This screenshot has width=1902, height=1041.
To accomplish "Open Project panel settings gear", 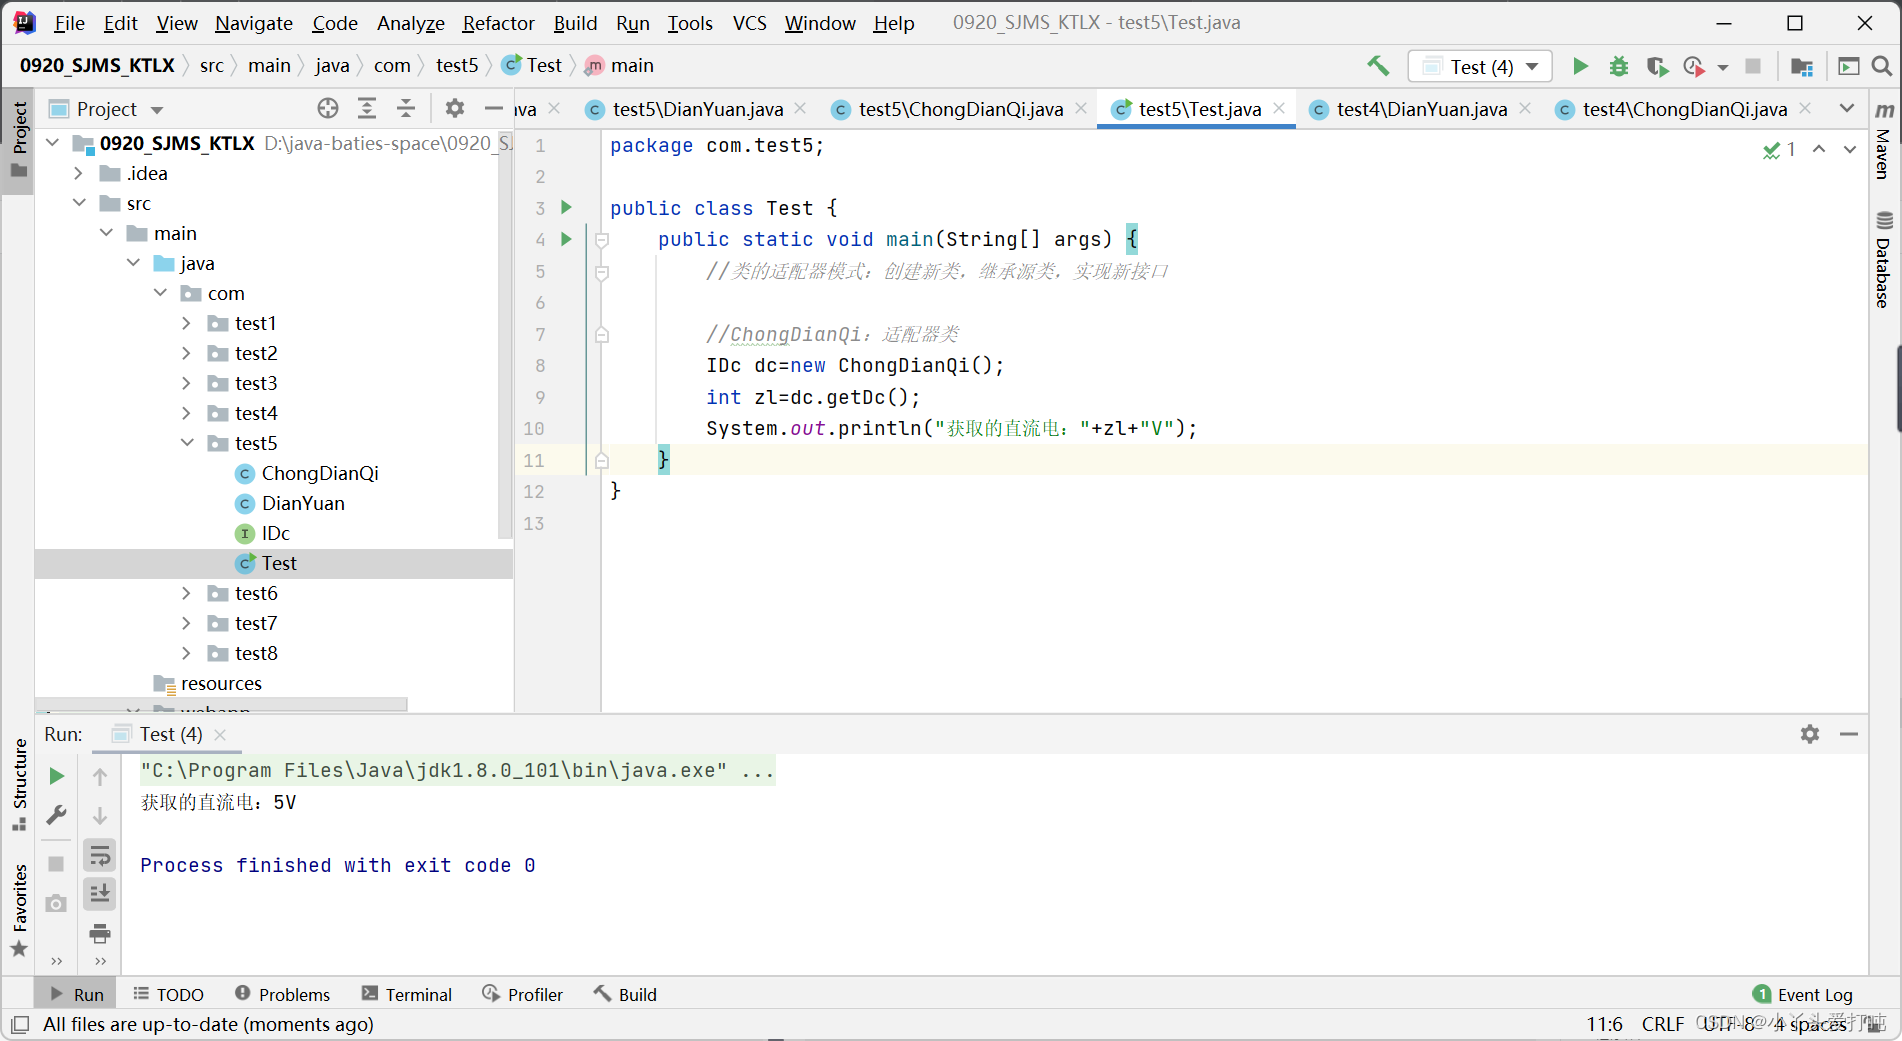I will click(x=455, y=108).
